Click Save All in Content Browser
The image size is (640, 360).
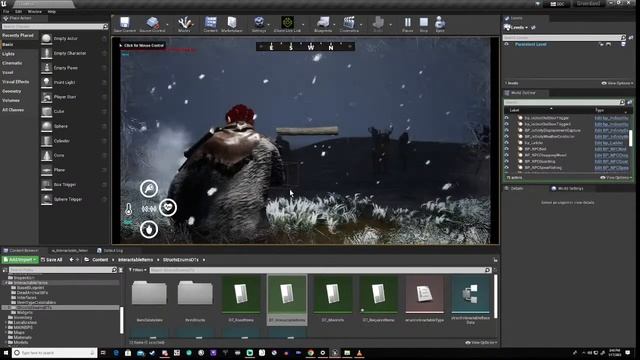(51, 260)
